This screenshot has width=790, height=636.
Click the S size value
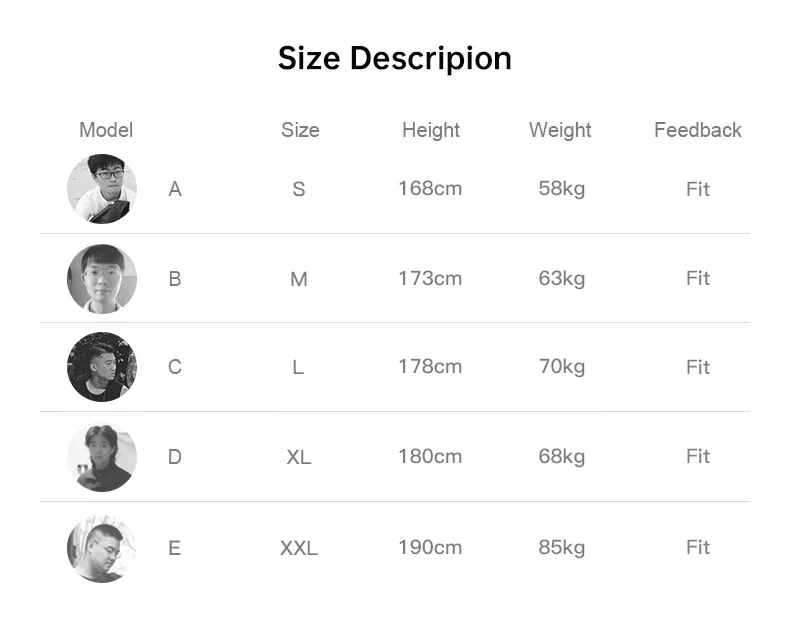299,189
